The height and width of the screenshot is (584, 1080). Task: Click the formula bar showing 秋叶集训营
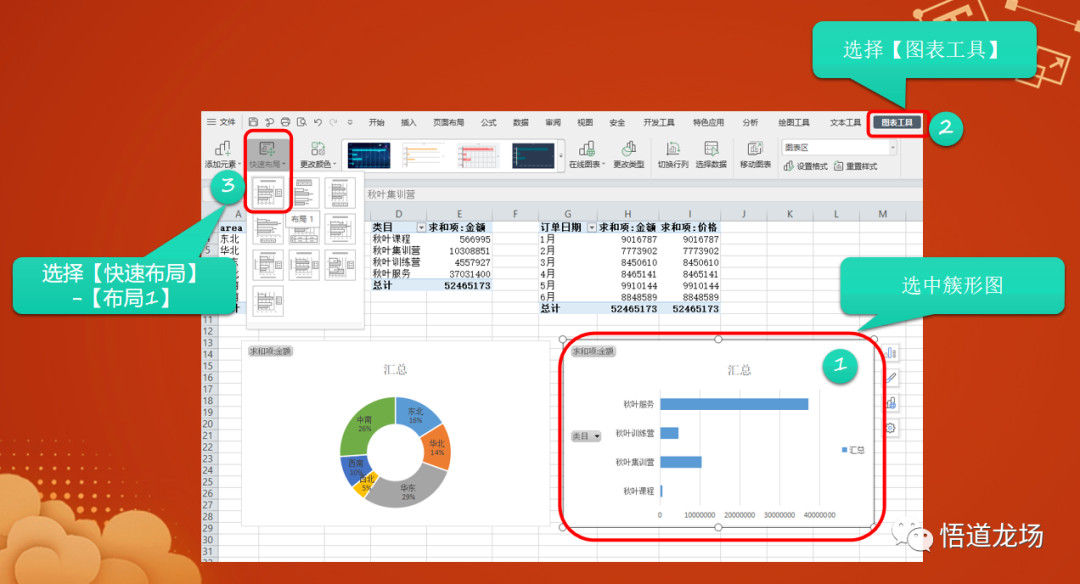point(643,194)
